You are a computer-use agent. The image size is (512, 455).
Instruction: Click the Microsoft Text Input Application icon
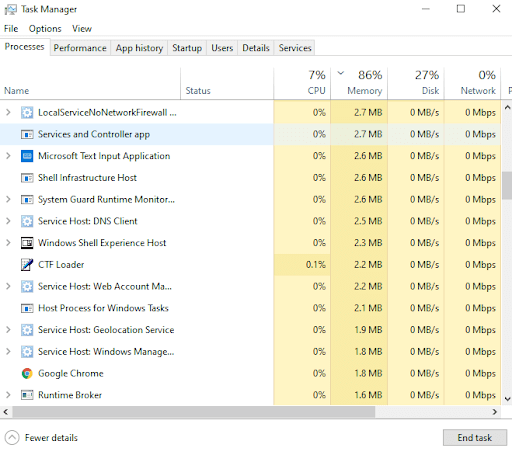(x=27, y=156)
